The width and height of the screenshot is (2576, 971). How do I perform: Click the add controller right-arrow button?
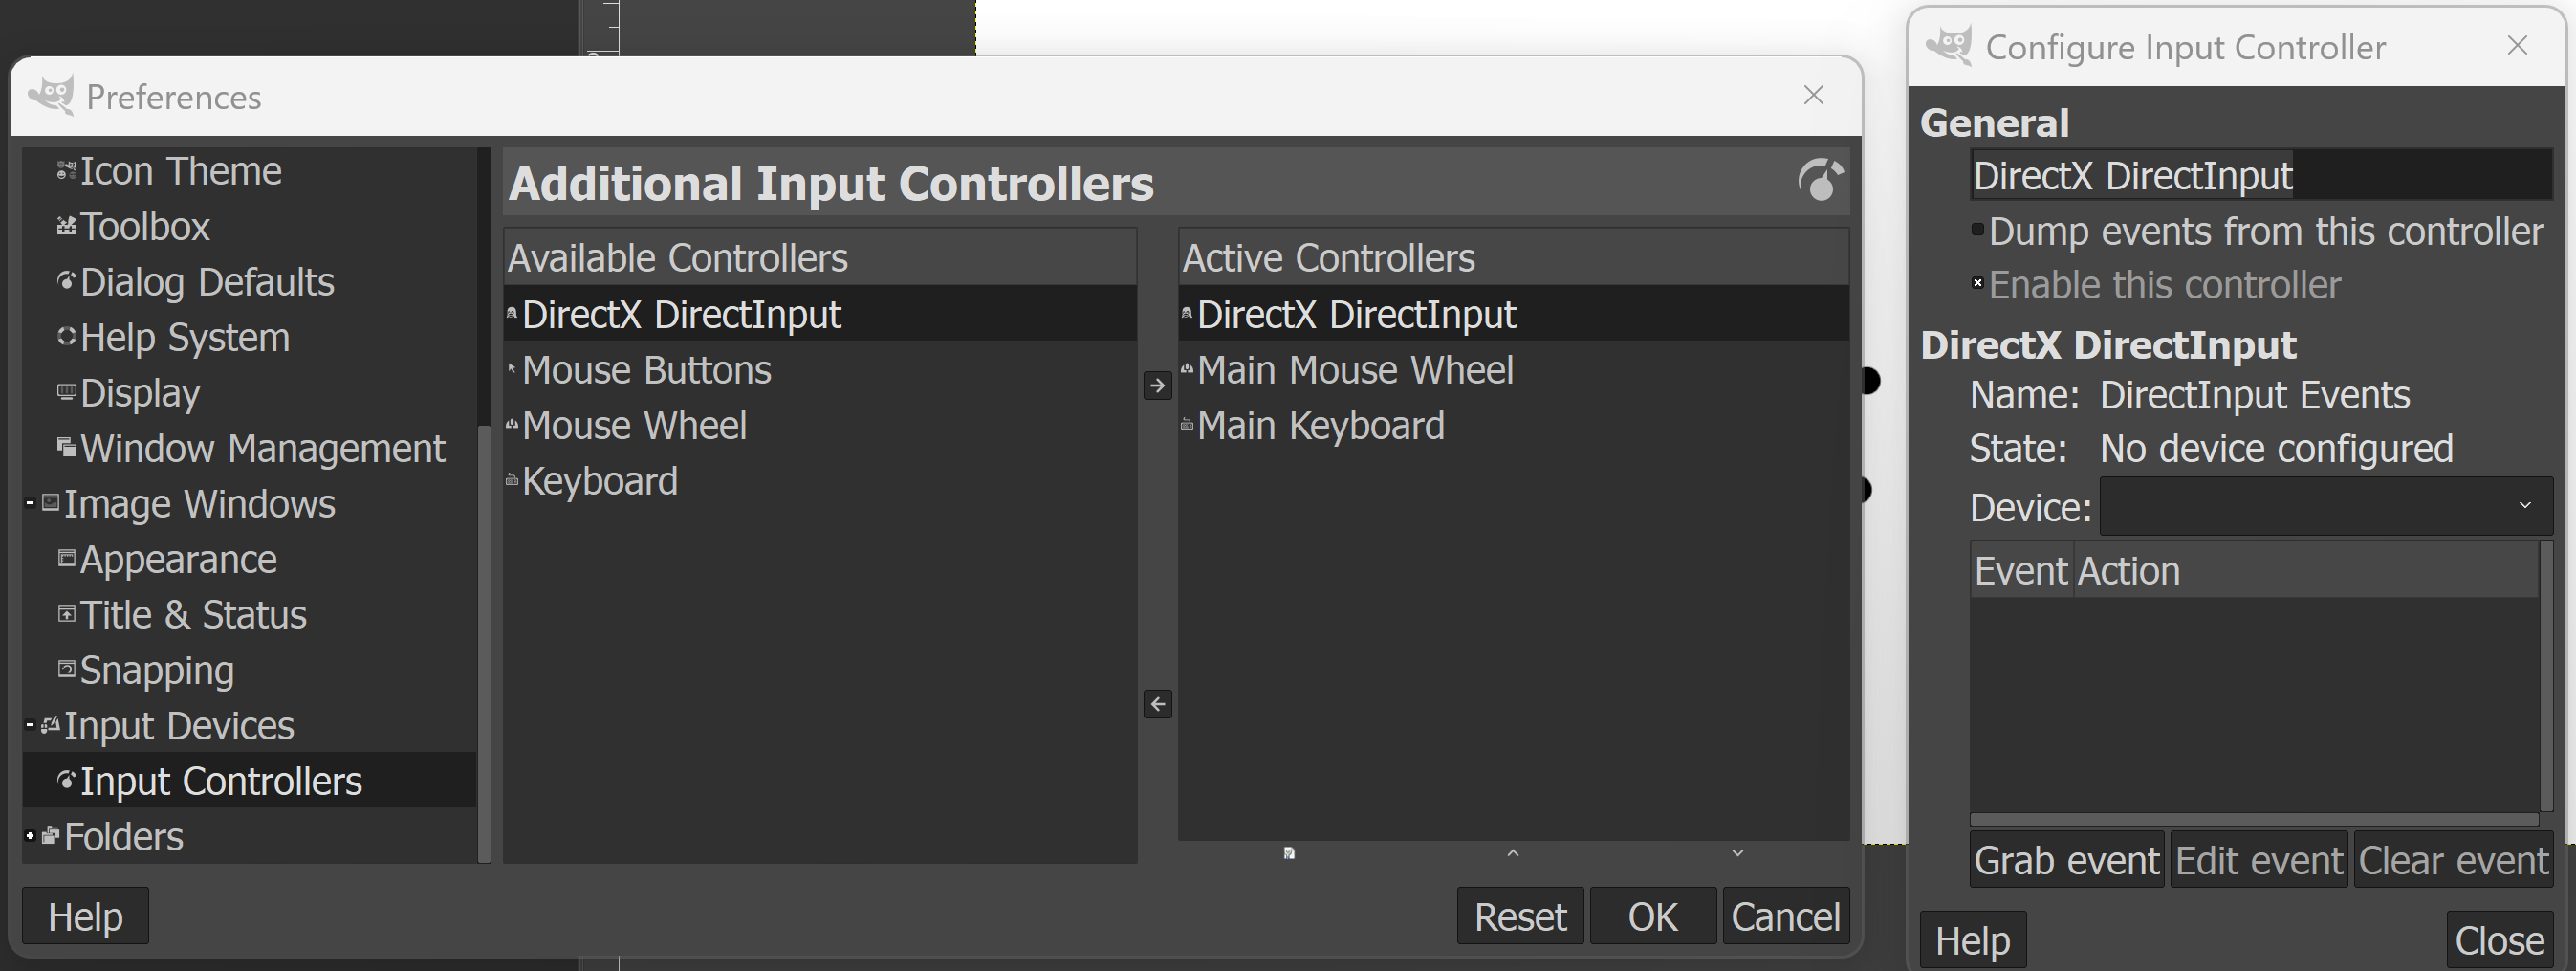1157,385
